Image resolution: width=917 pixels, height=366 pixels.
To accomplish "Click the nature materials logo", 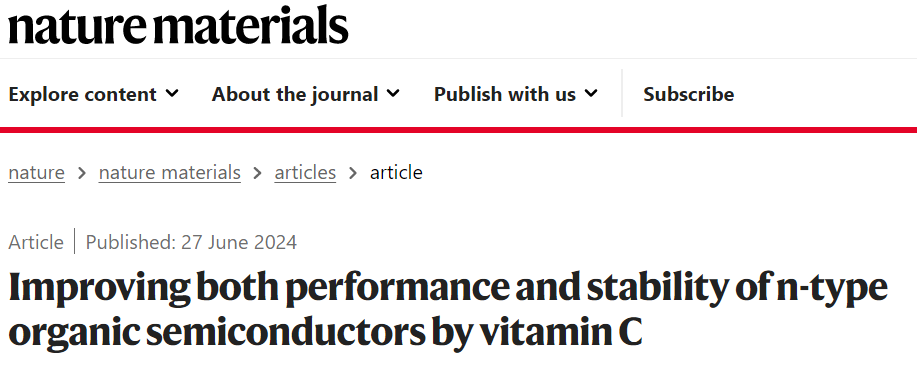I will coord(178,26).
